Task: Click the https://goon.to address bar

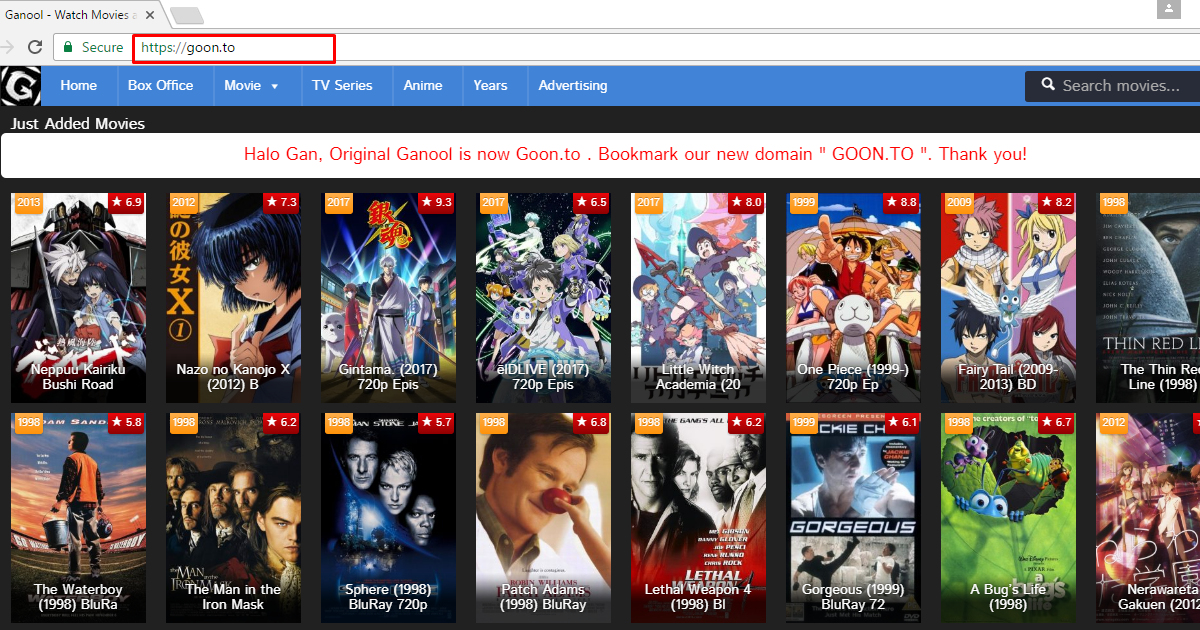Action: (233, 47)
